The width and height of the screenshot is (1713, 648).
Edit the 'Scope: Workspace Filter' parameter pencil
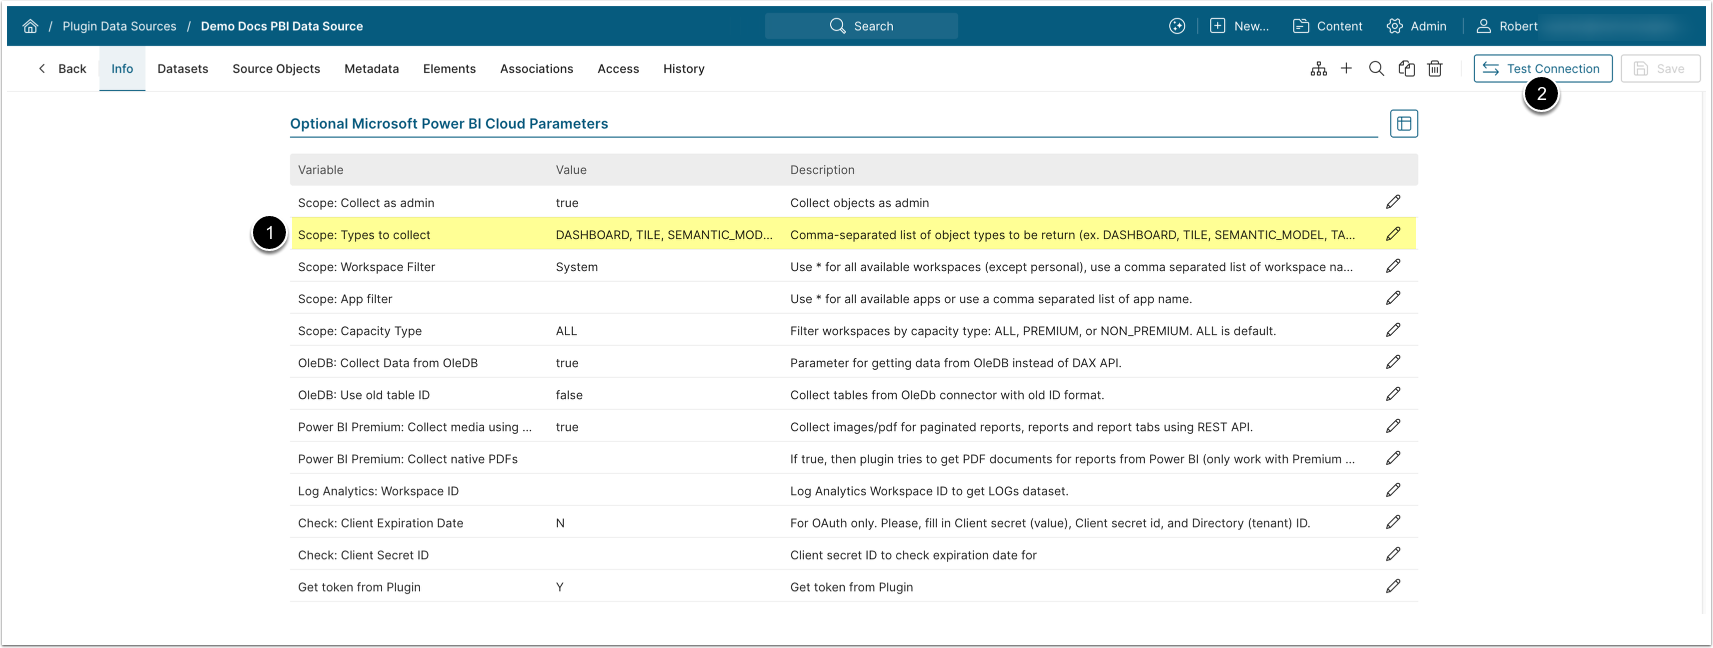[1393, 266]
